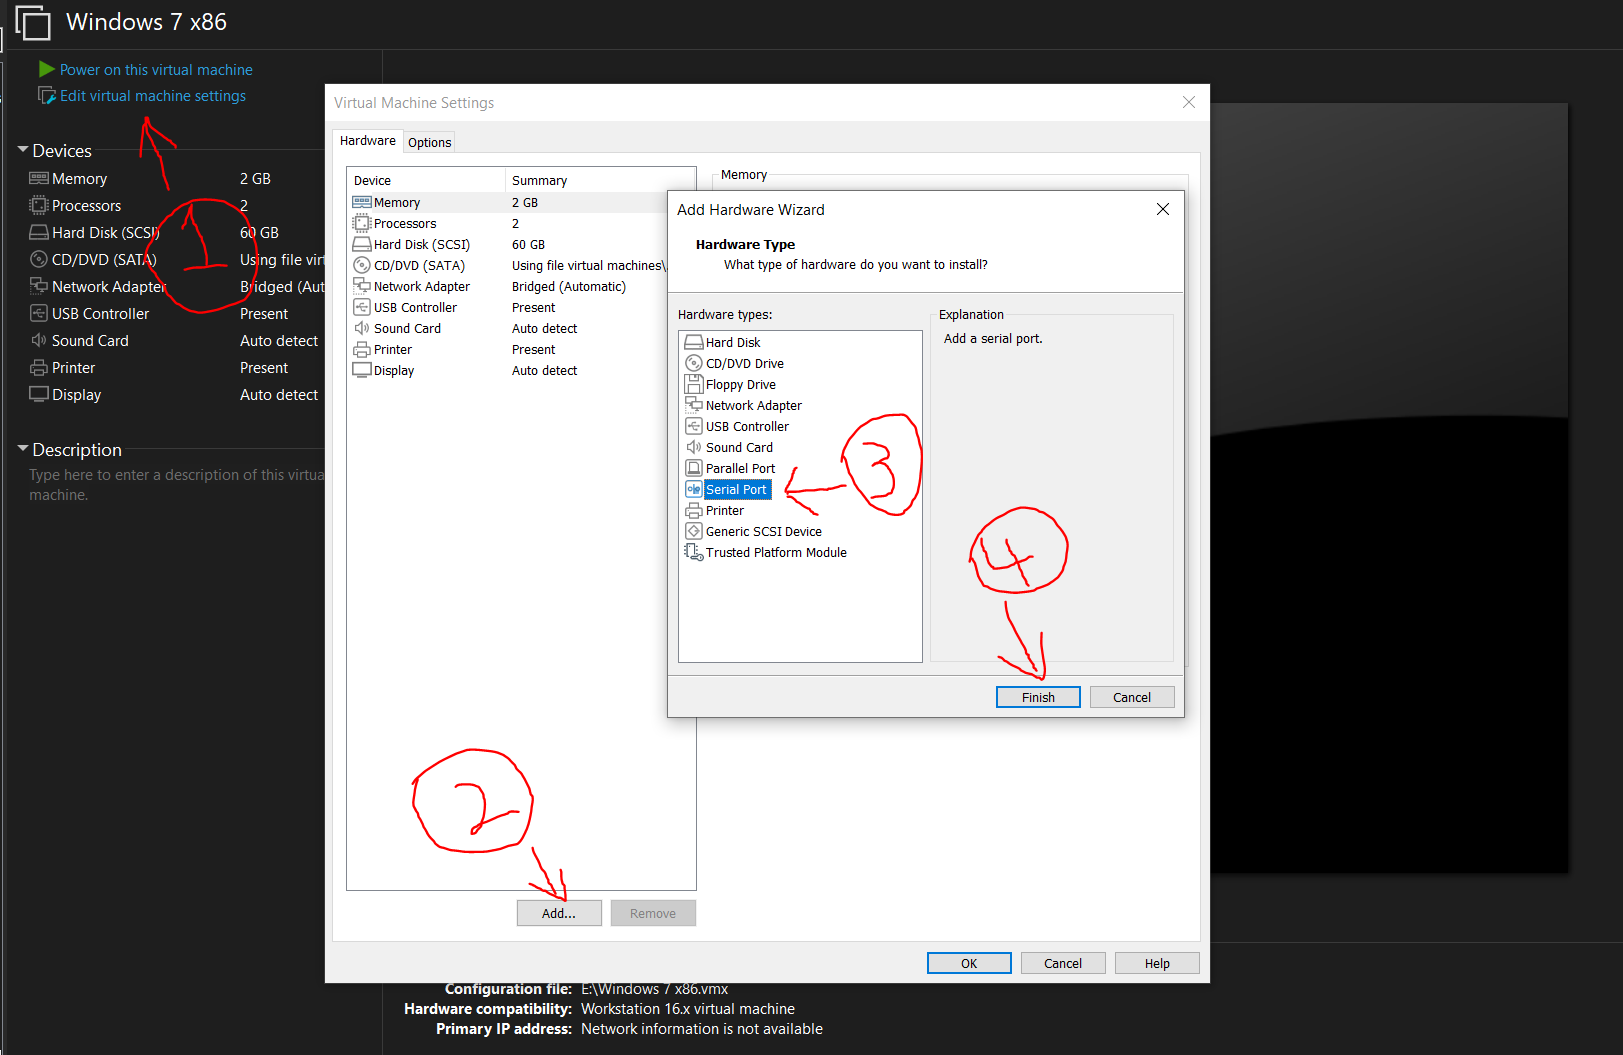Viewport: 1623px width, 1055px height.
Task: Click Power on this virtual machine link
Action: coord(156,70)
